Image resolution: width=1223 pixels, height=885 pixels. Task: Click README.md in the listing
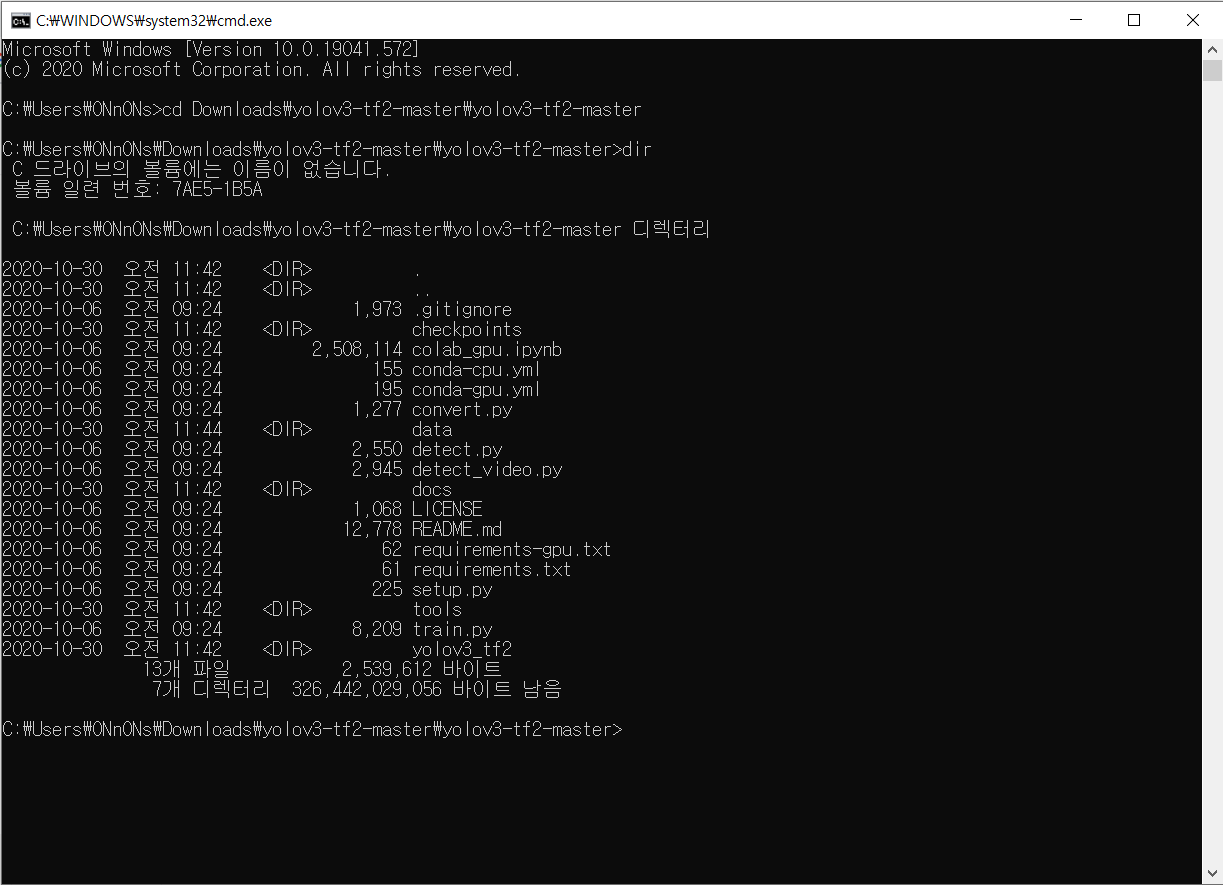point(457,530)
